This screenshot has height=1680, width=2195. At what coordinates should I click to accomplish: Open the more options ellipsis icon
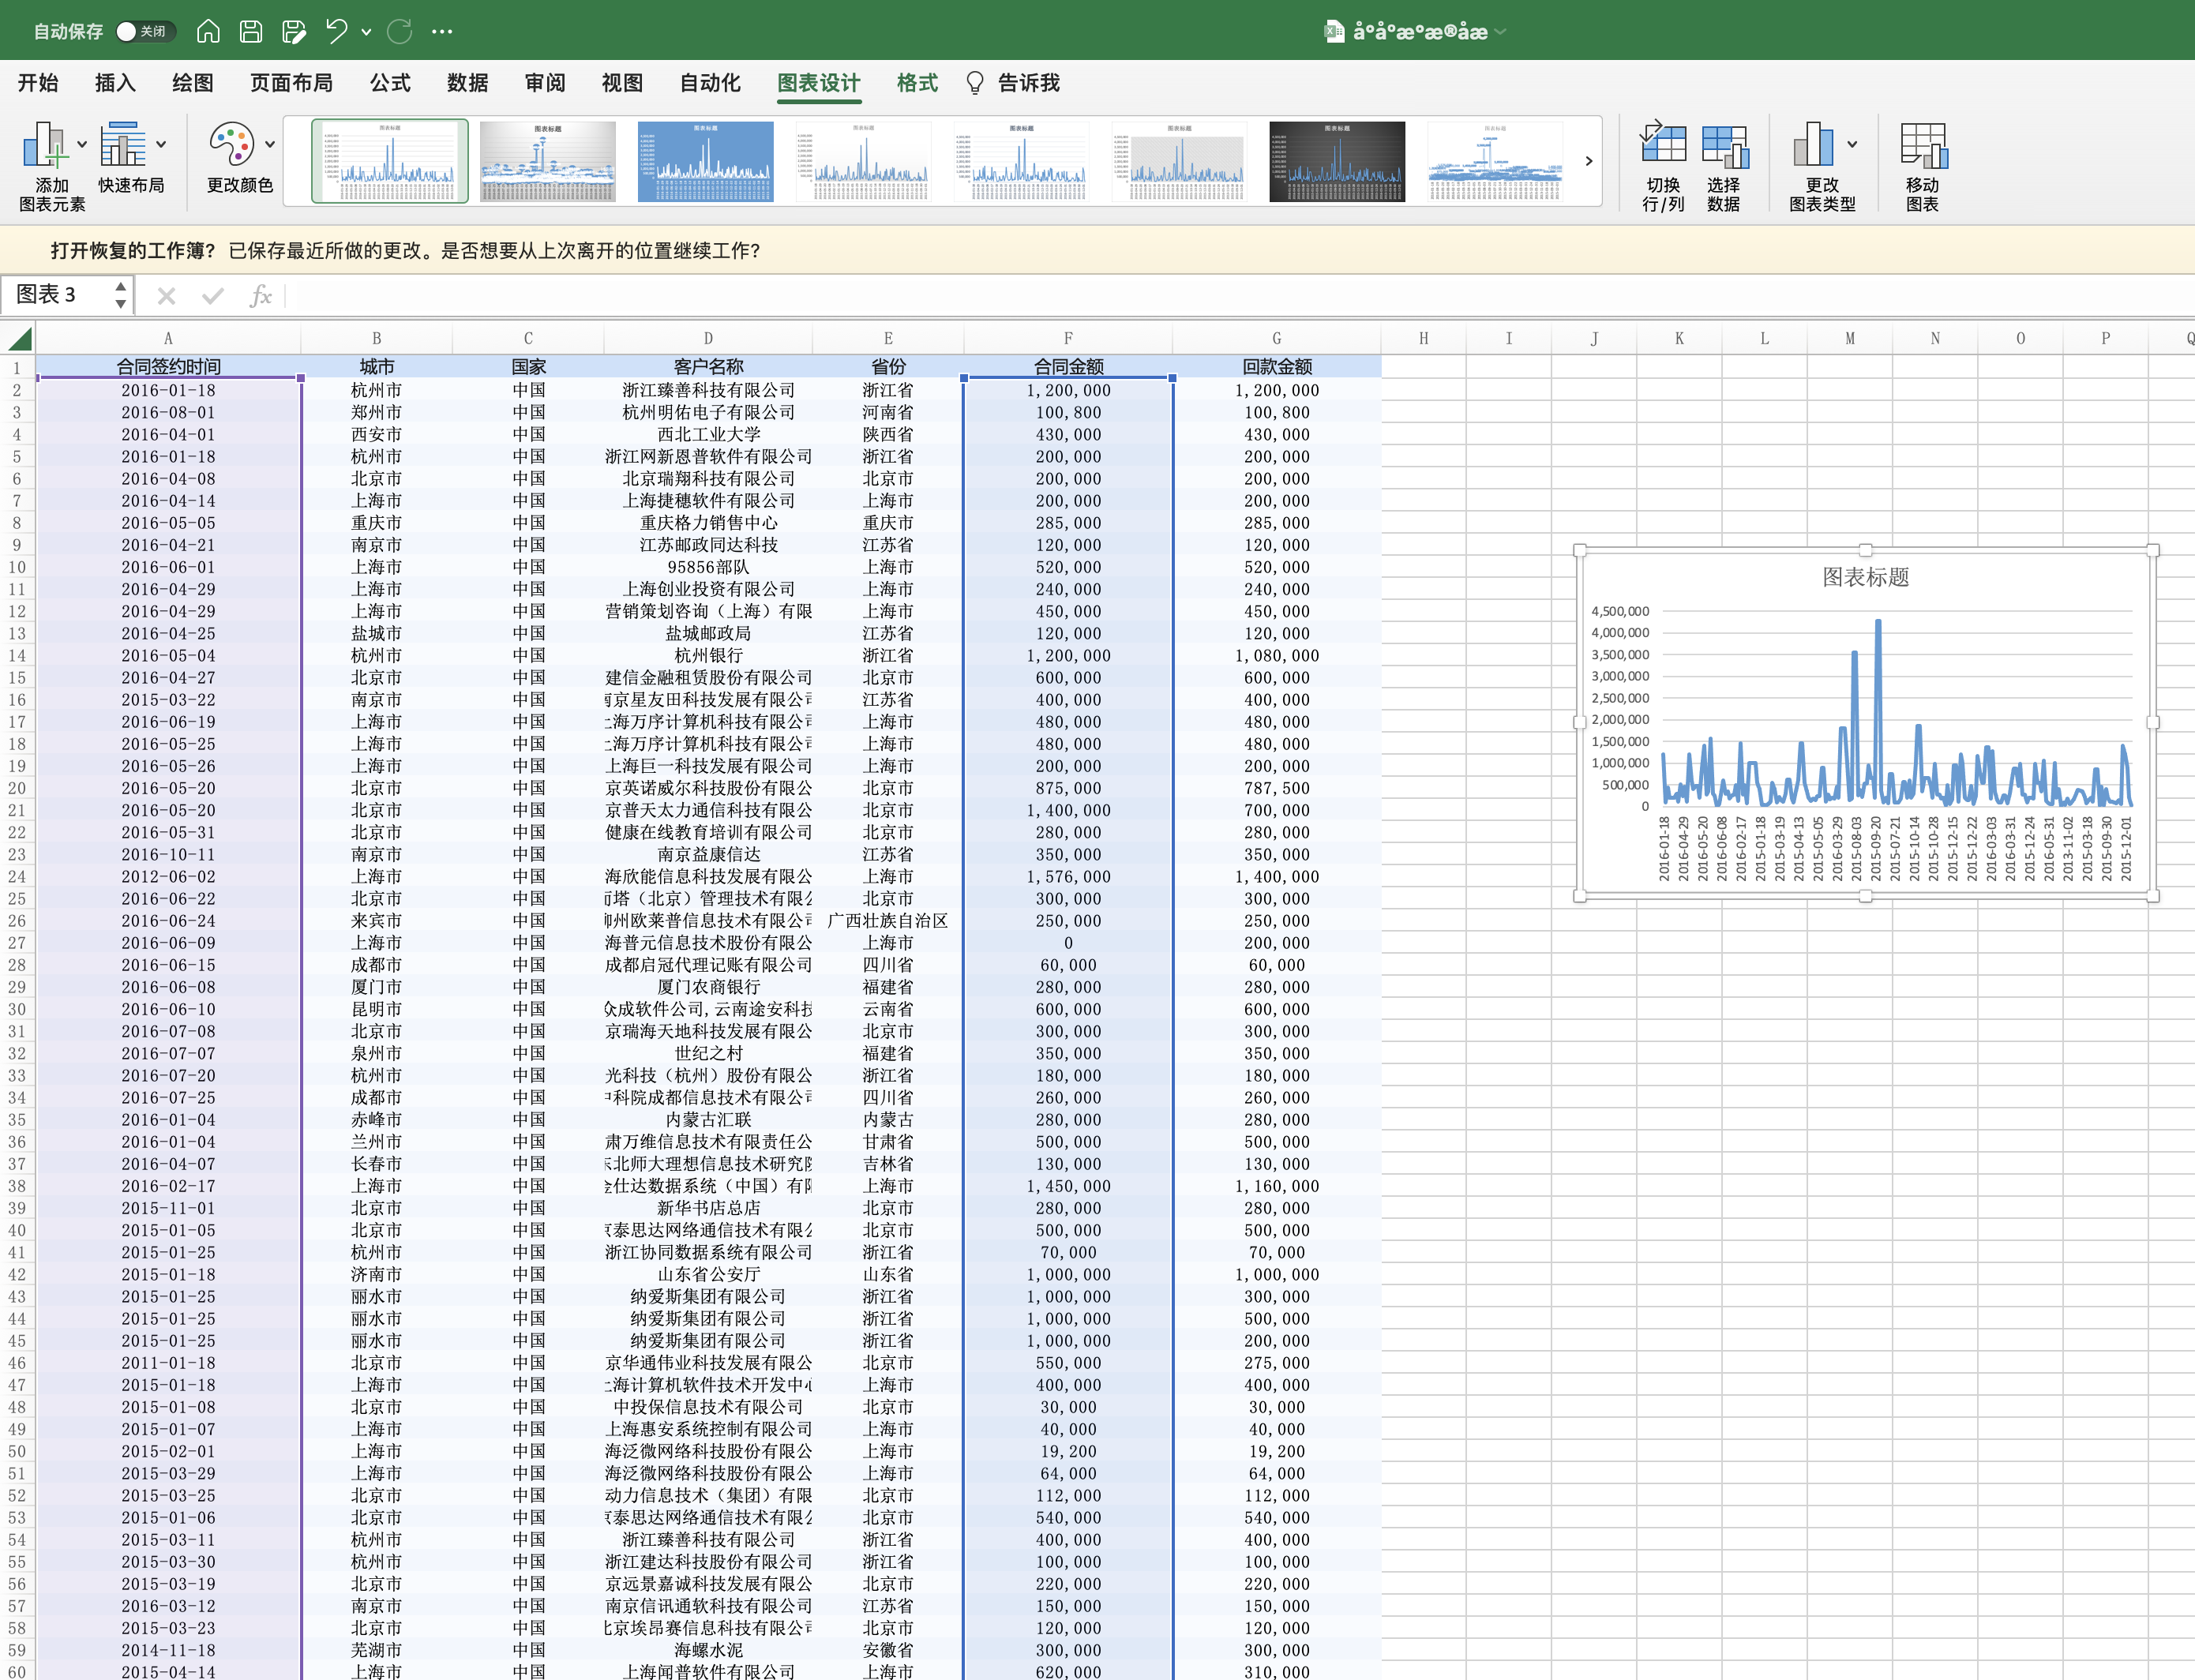pos(442,31)
